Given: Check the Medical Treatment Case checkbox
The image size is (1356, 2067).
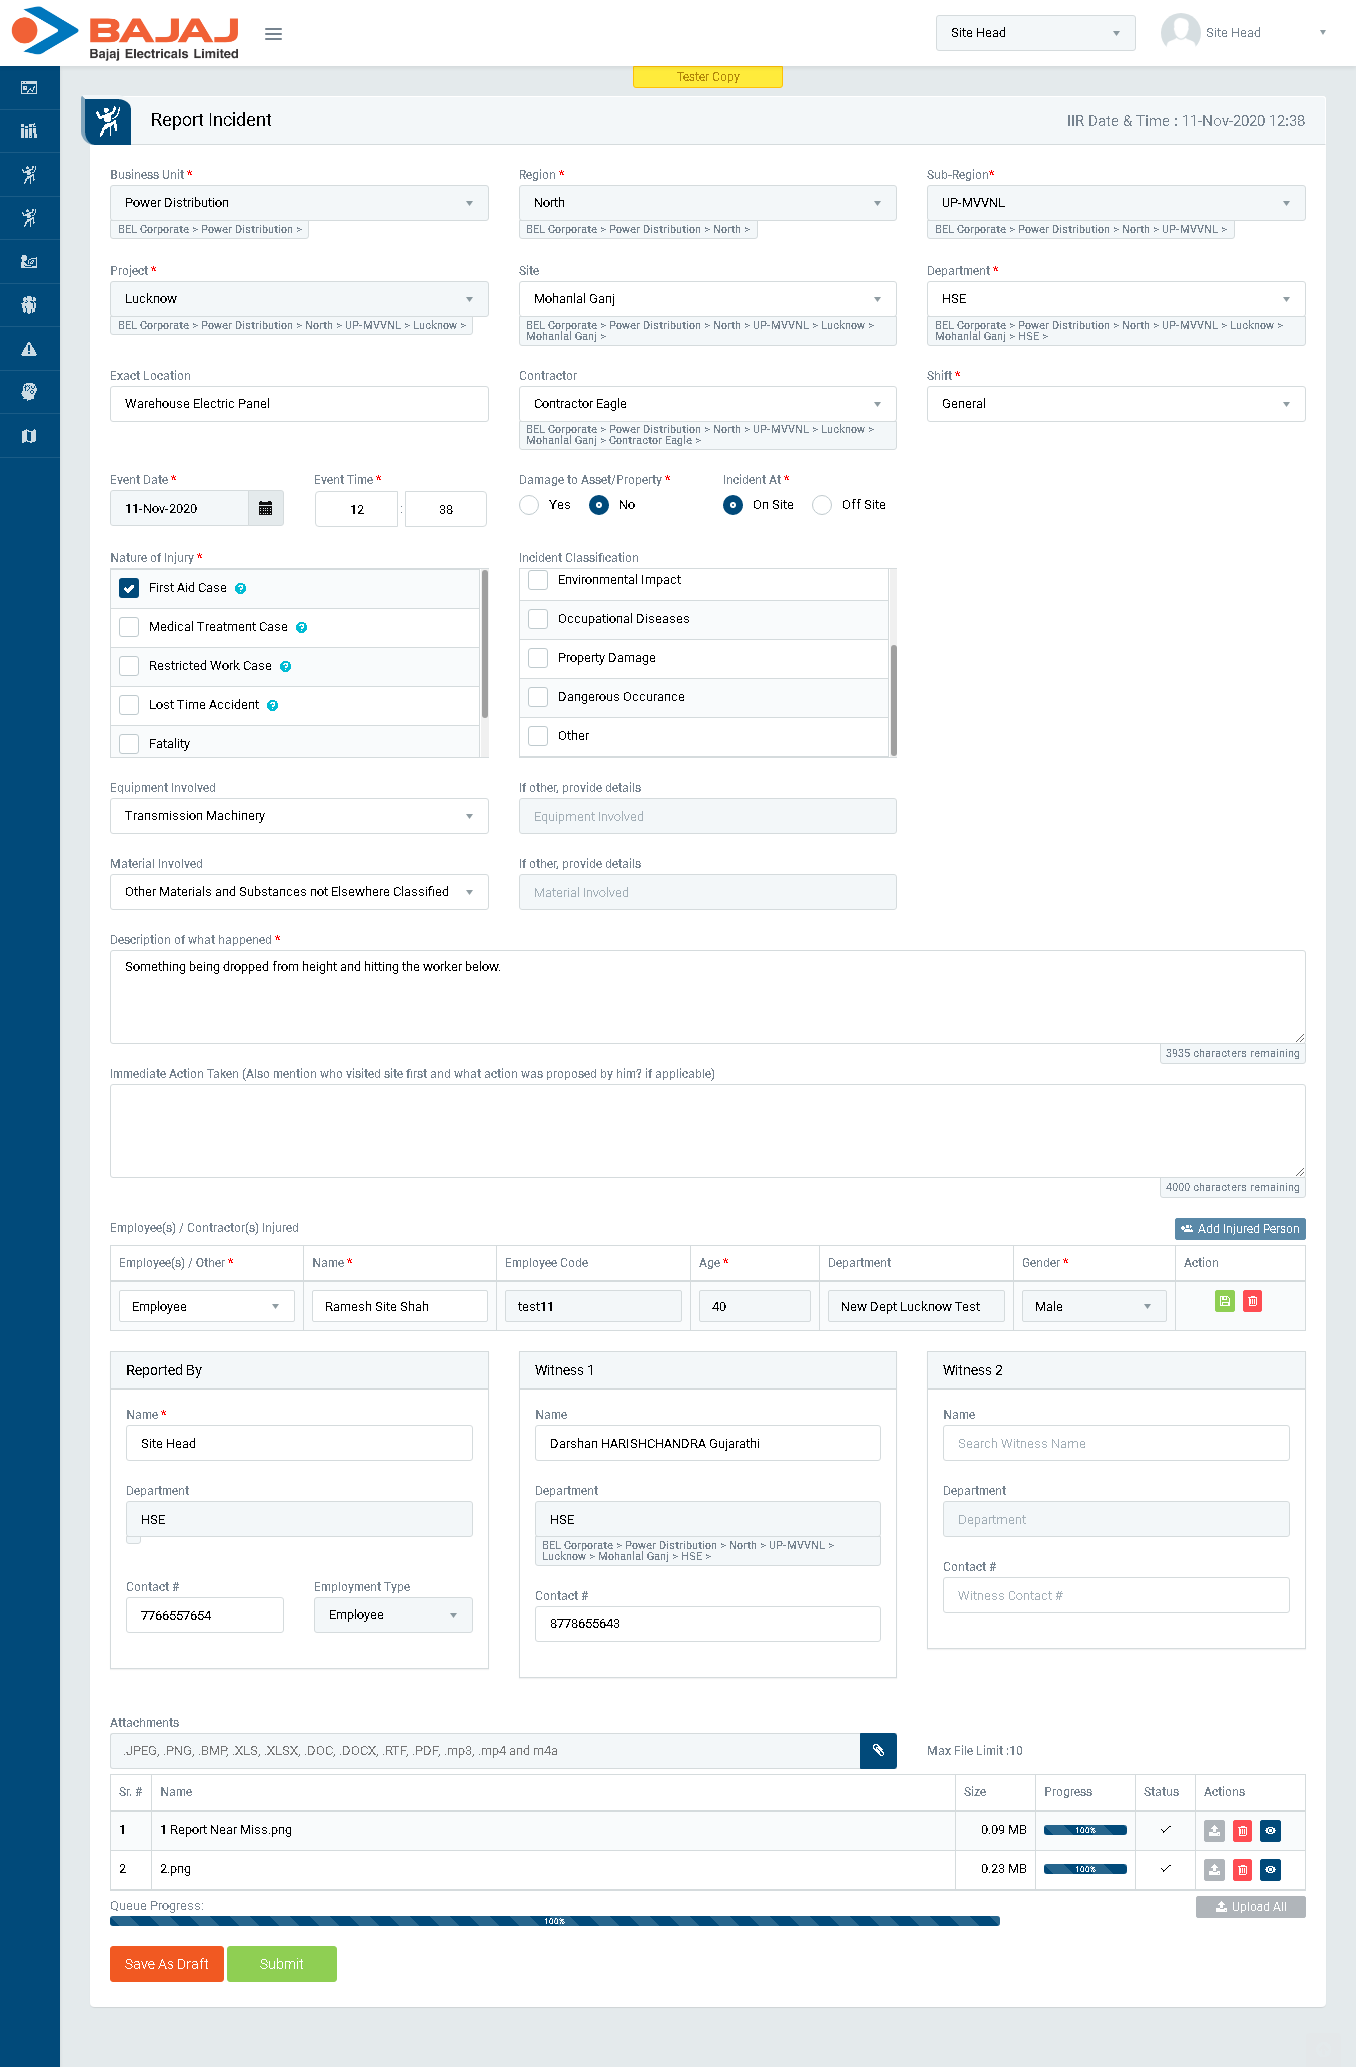Looking at the screenshot, I should click(x=129, y=627).
